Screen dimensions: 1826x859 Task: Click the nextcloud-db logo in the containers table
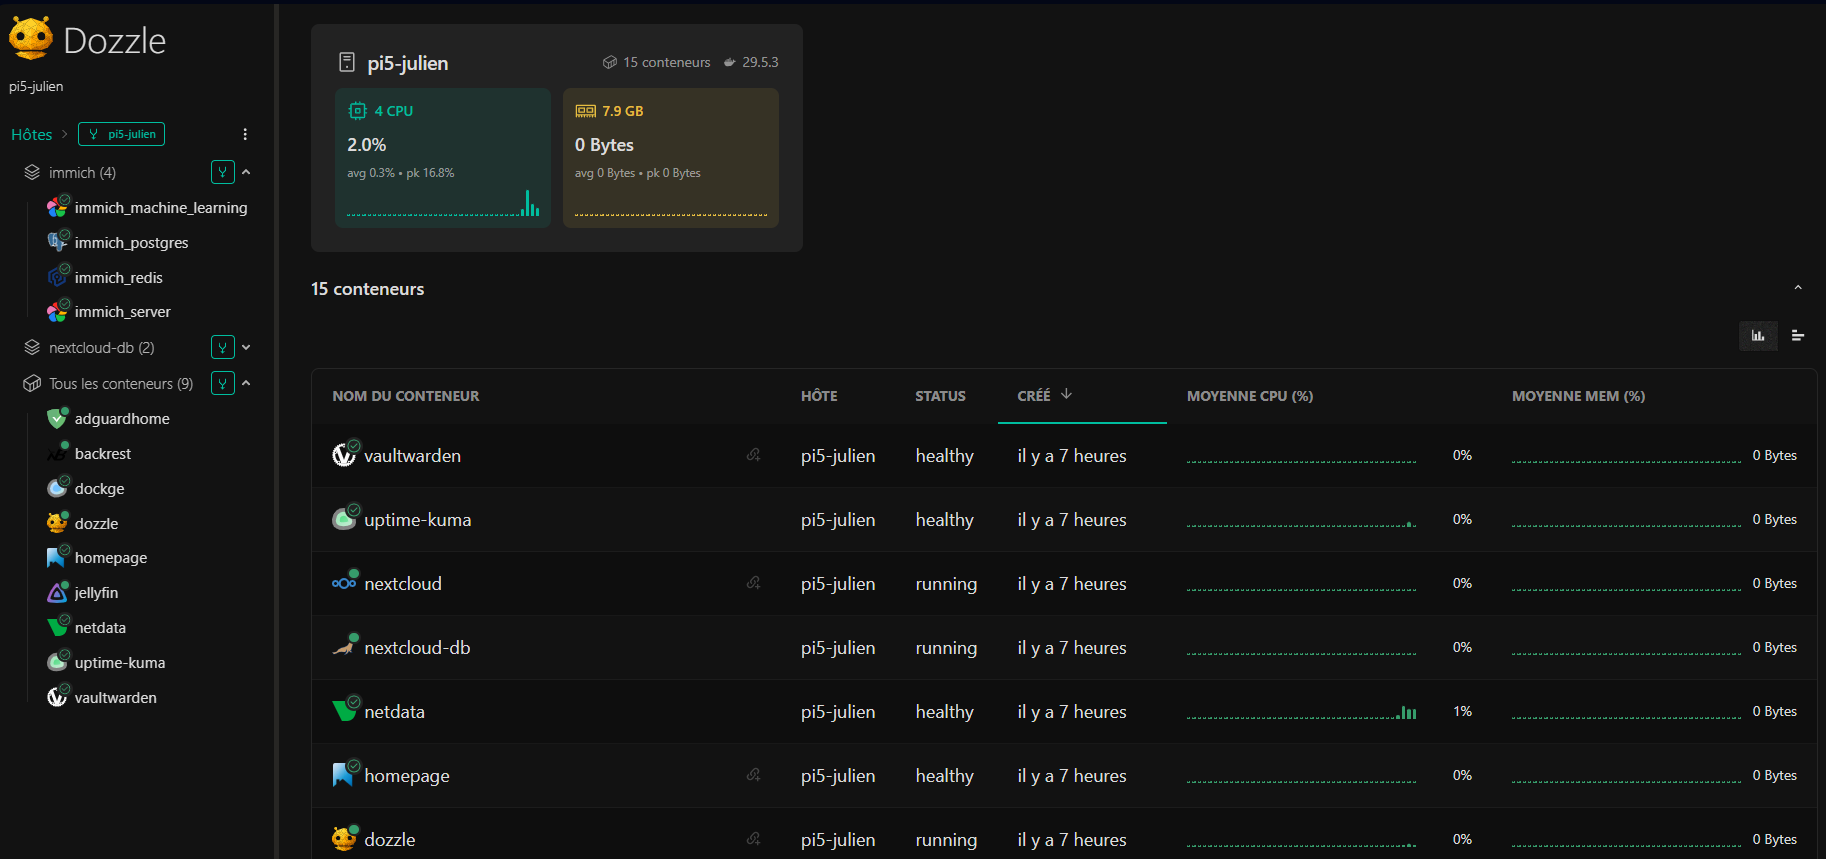coord(344,647)
